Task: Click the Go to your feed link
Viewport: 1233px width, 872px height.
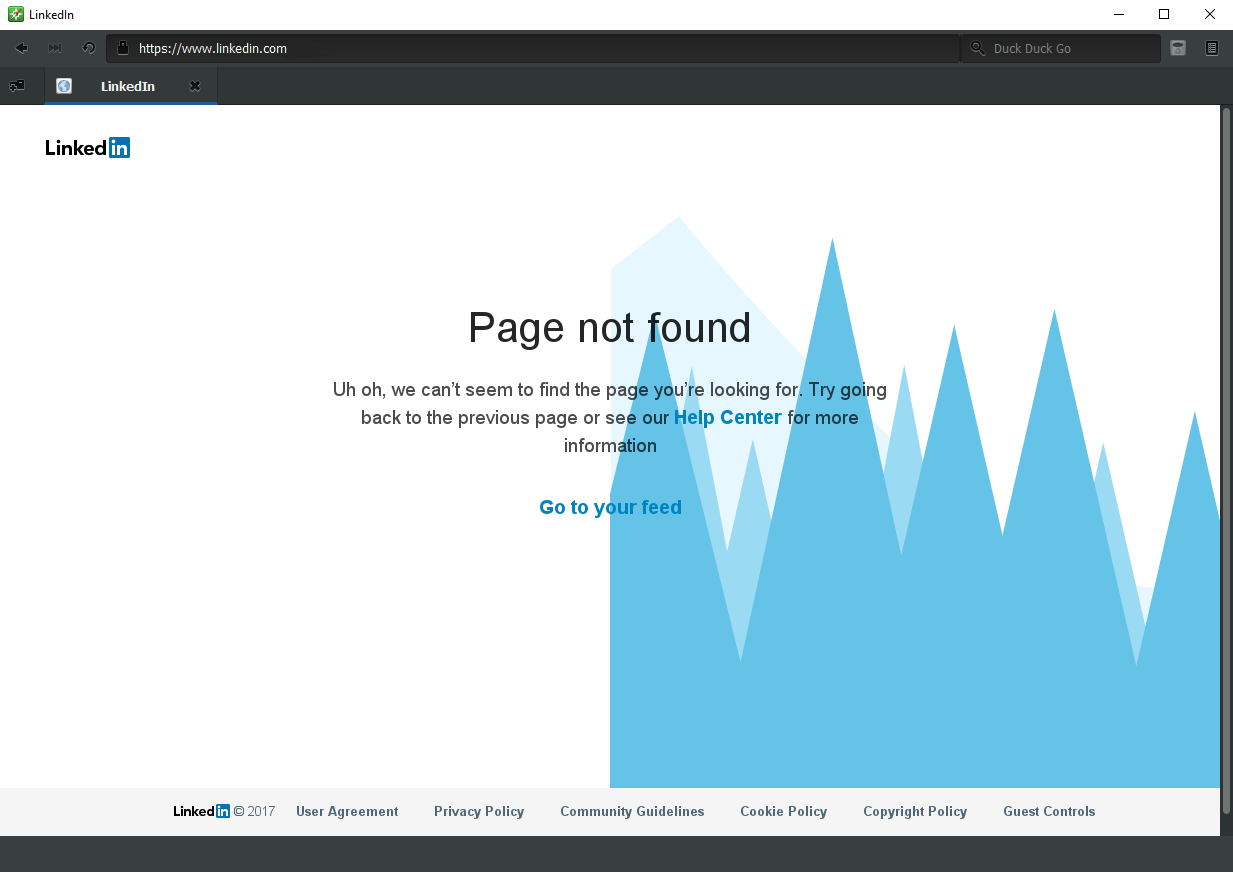Action: [610, 507]
